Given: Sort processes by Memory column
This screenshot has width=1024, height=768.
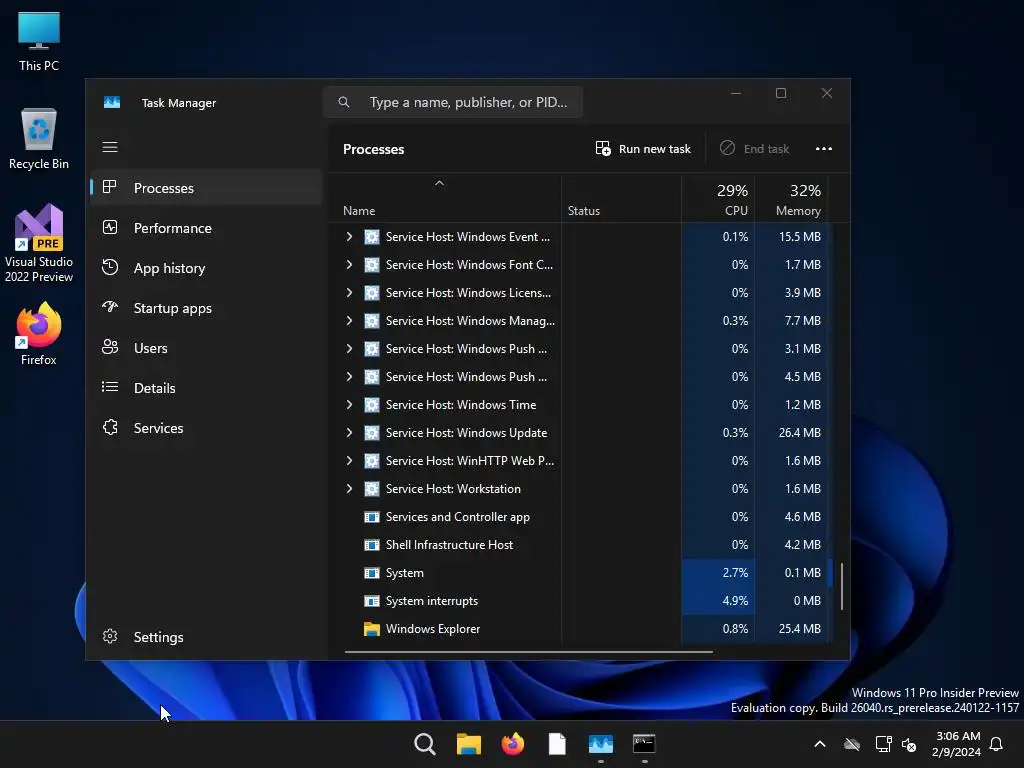Looking at the screenshot, I should pyautogui.click(x=792, y=199).
